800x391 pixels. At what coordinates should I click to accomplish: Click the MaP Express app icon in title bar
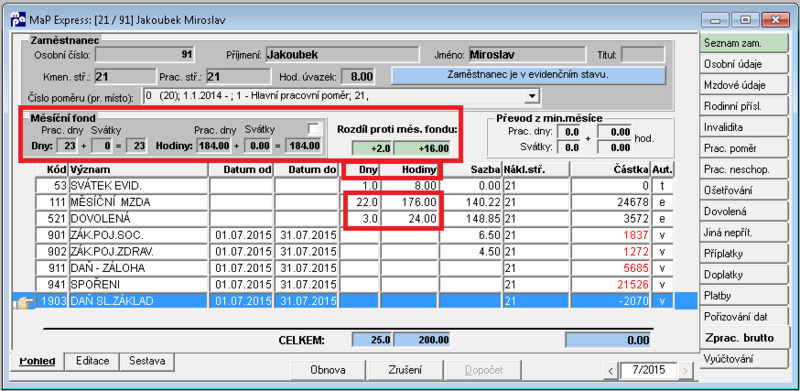click(x=18, y=20)
